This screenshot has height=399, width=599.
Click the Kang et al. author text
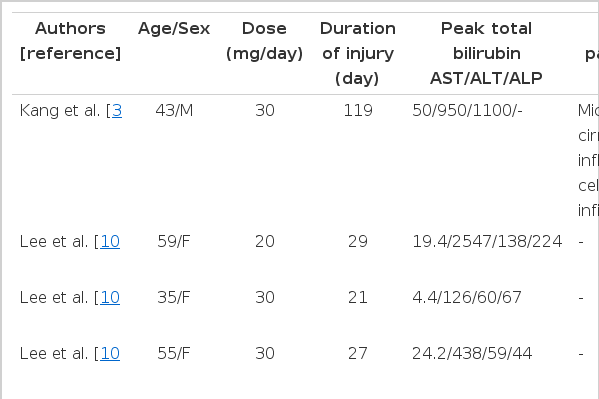[x=60, y=111]
